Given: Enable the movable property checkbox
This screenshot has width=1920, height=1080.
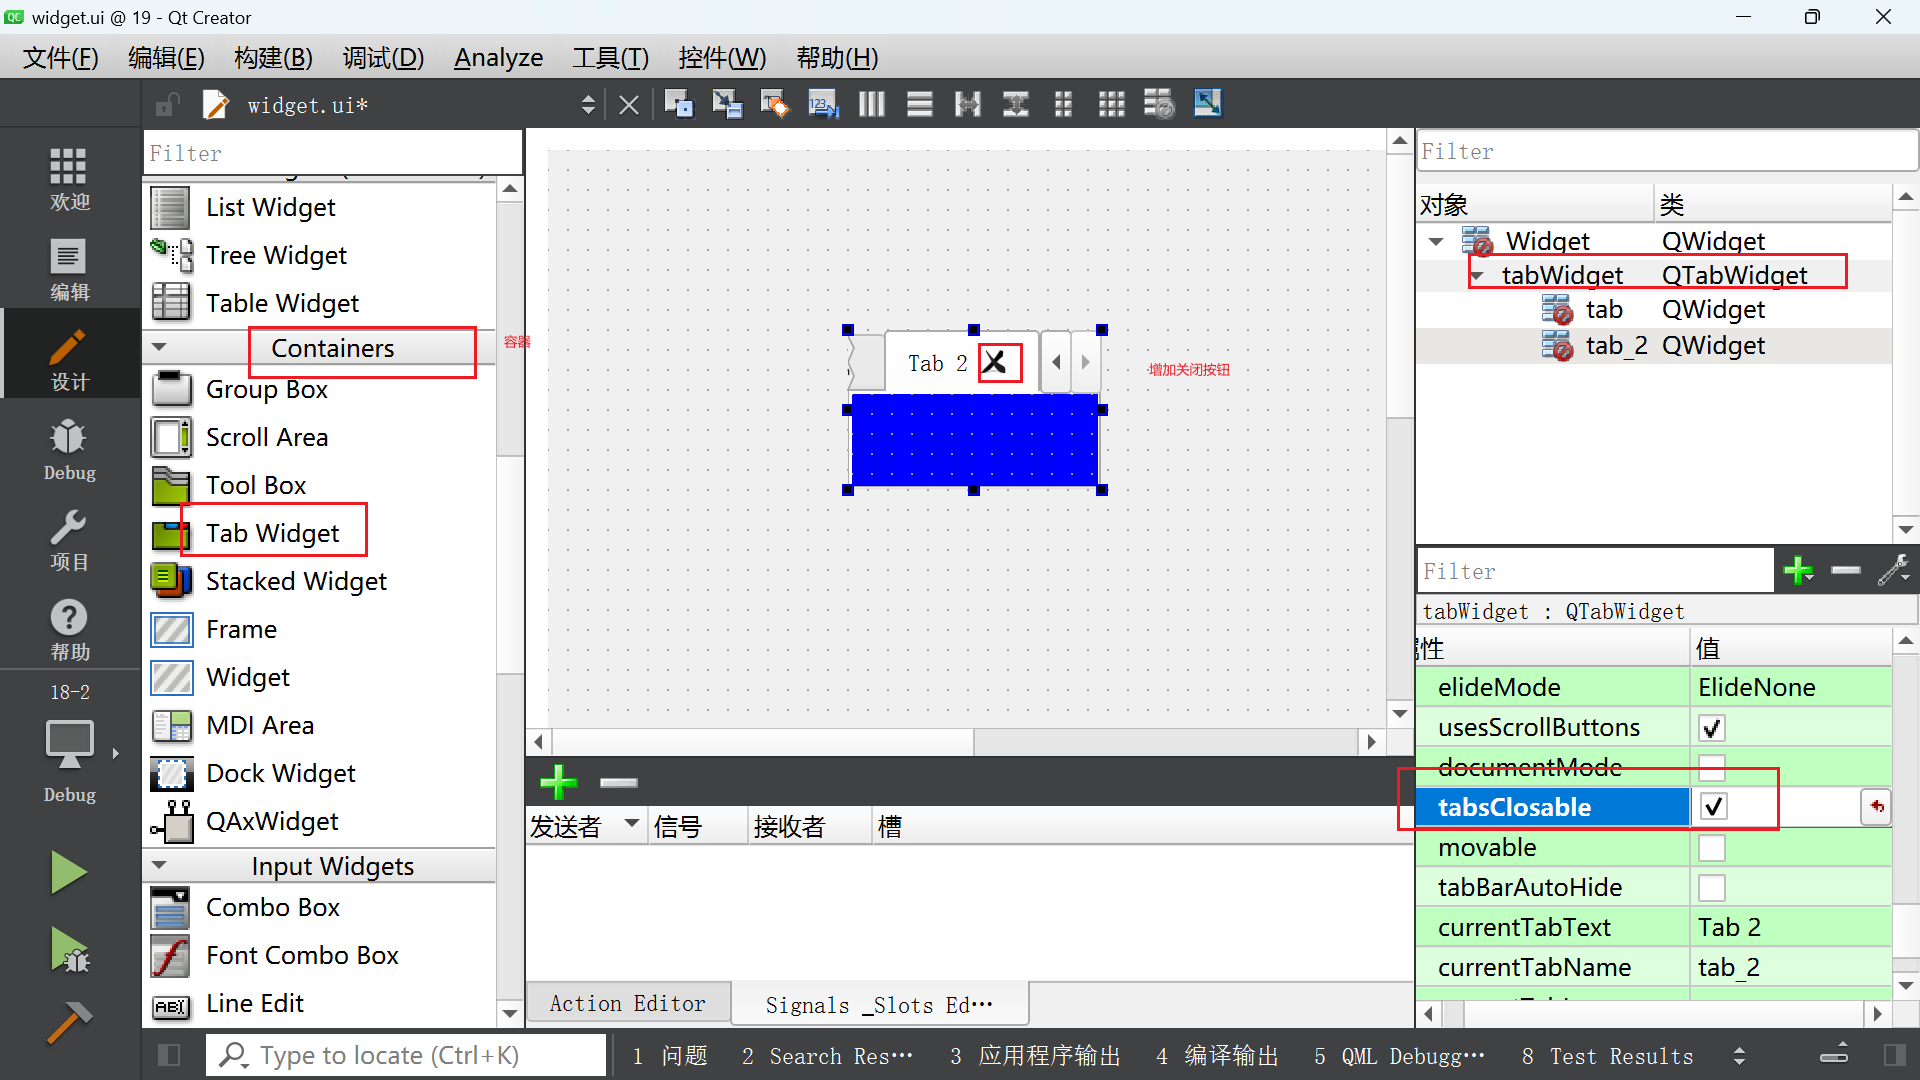Looking at the screenshot, I should coord(1711,848).
